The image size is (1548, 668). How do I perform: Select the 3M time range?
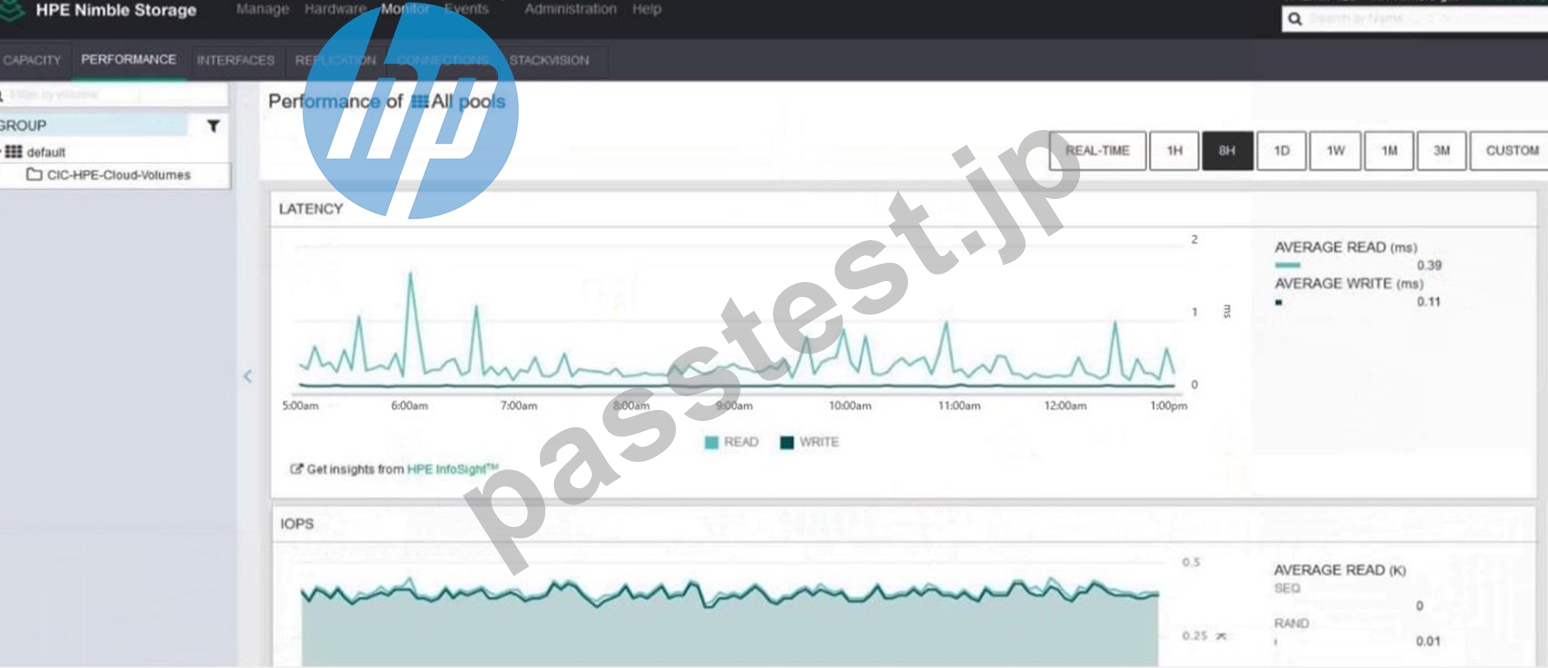[x=1441, y=151]
